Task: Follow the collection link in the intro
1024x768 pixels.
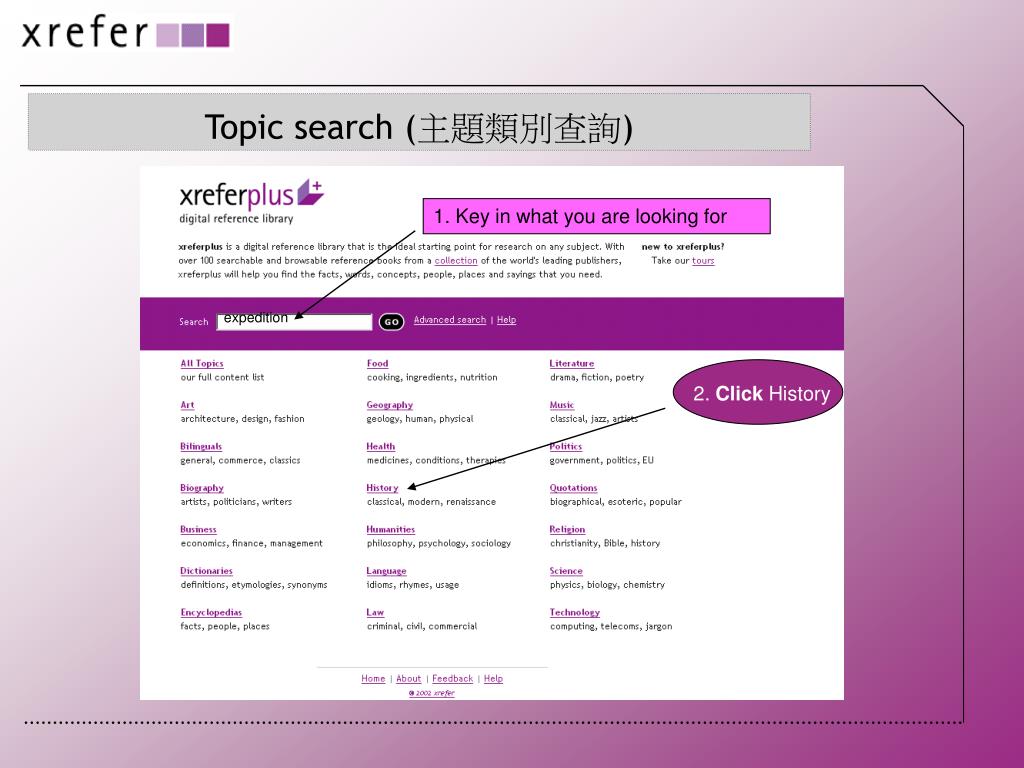Action: coord(456,261)
